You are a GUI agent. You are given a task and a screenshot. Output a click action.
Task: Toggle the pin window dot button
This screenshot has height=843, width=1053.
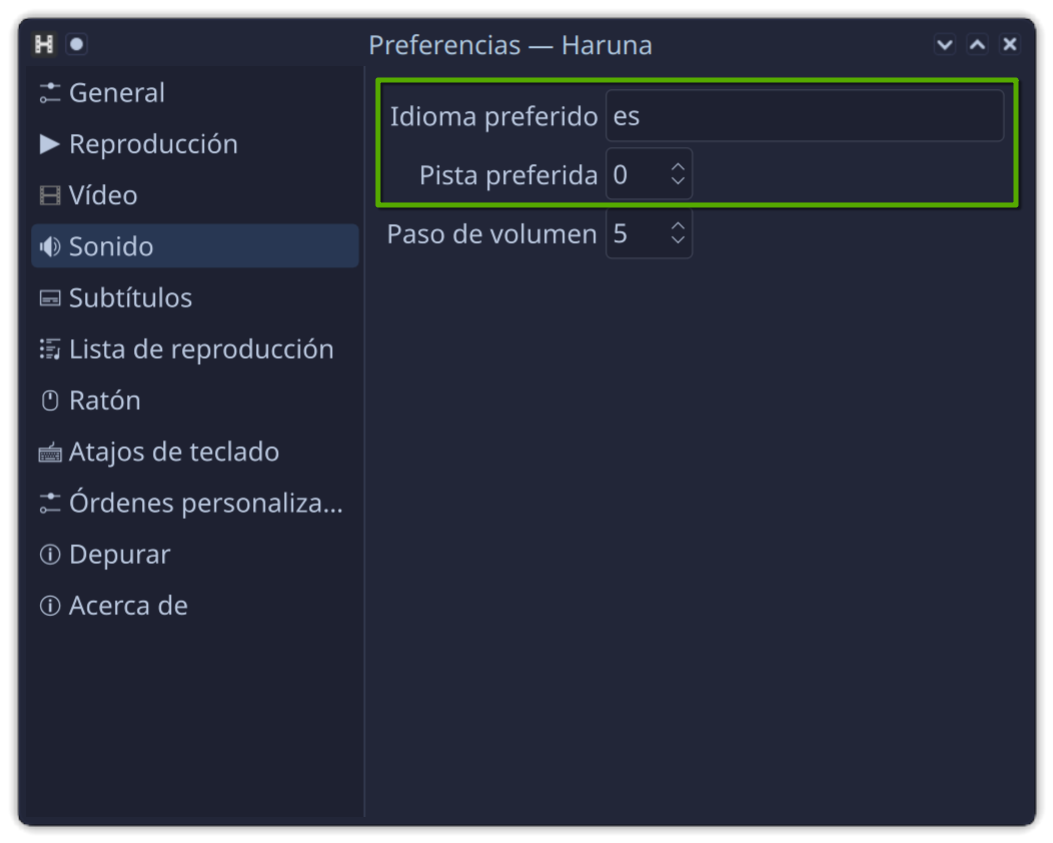(77, 44)
